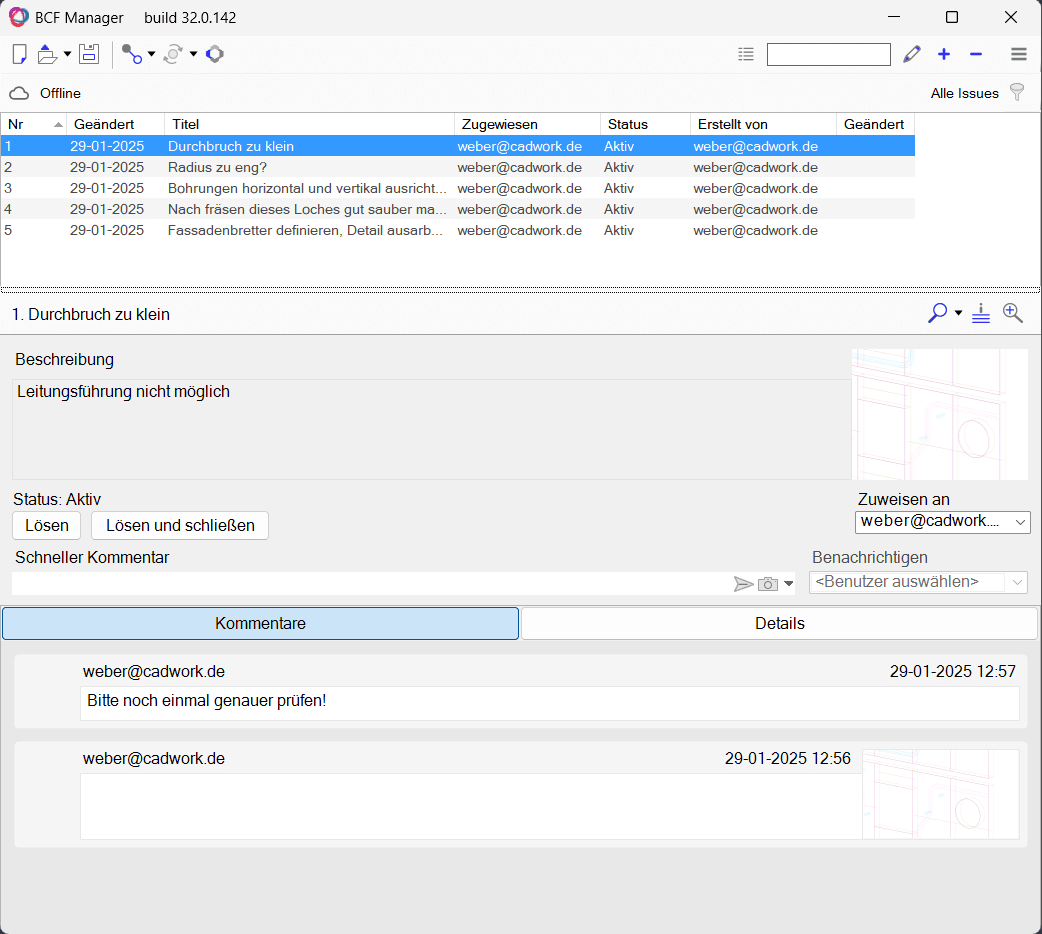Open the hamburger menu

pyautogui.click(x=1019, y=54)
